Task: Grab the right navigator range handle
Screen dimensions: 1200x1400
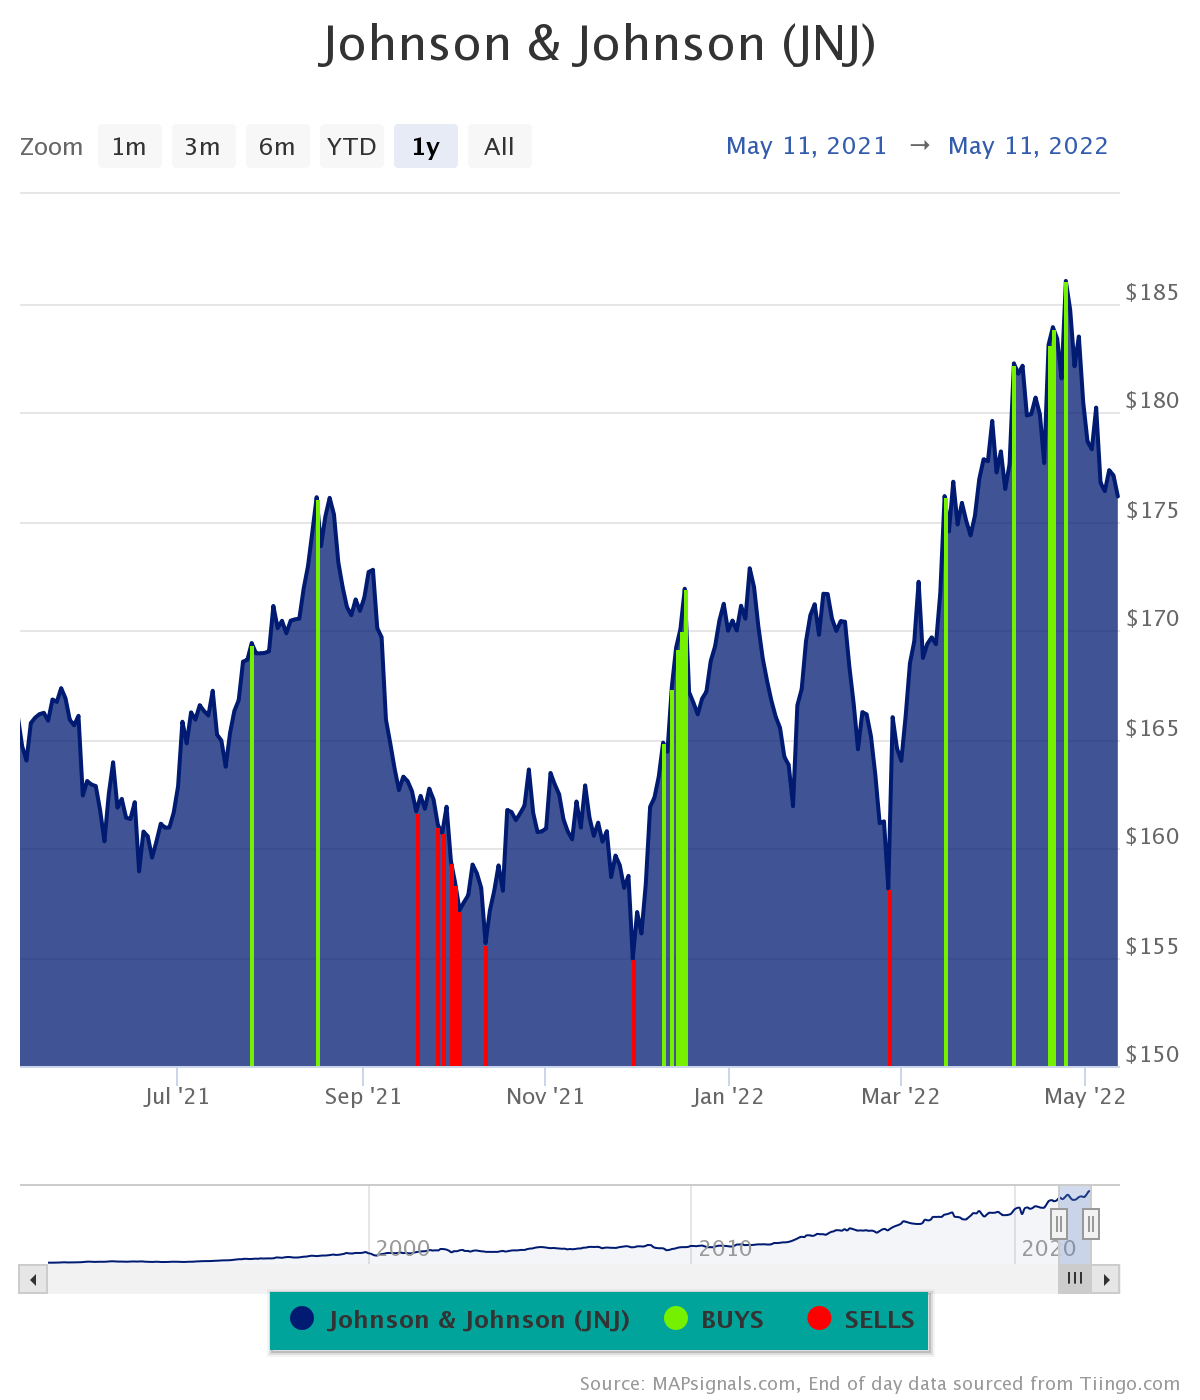Action: point(1091,1224)
